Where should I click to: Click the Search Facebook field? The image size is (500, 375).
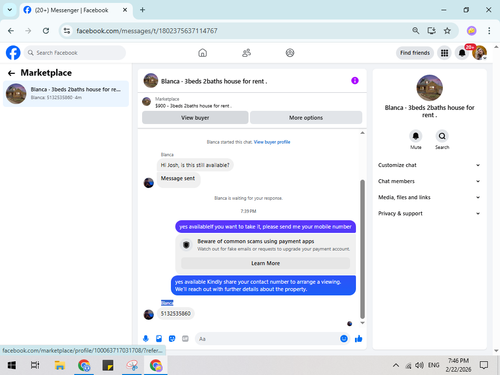(75, 53)
